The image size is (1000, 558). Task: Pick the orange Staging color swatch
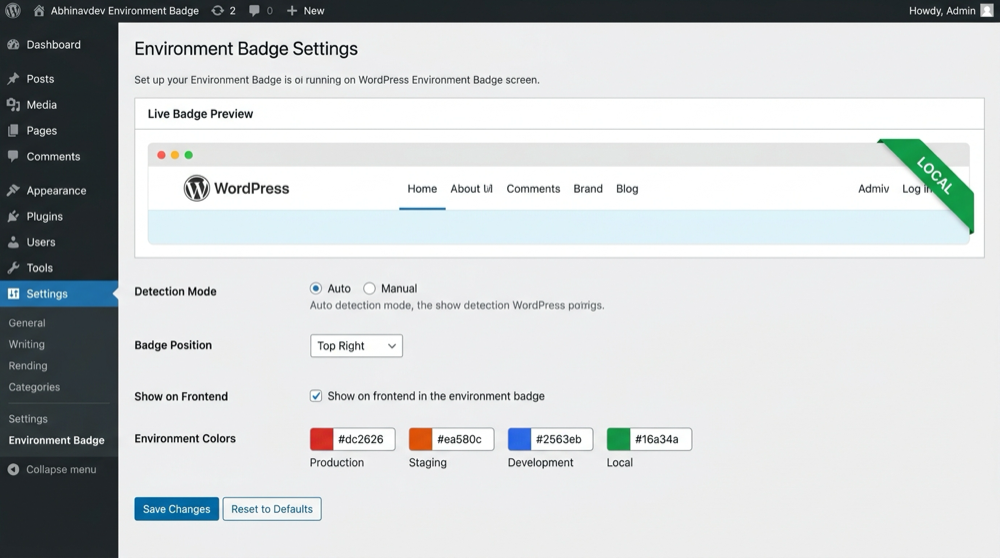(x=420, y=439)
